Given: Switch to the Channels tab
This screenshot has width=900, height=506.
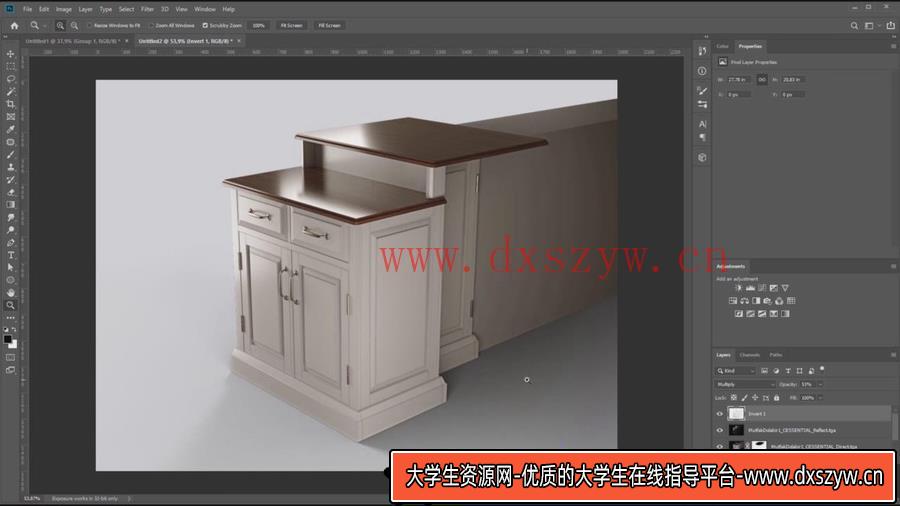Looking at the screenshot, I should point(750,355).
